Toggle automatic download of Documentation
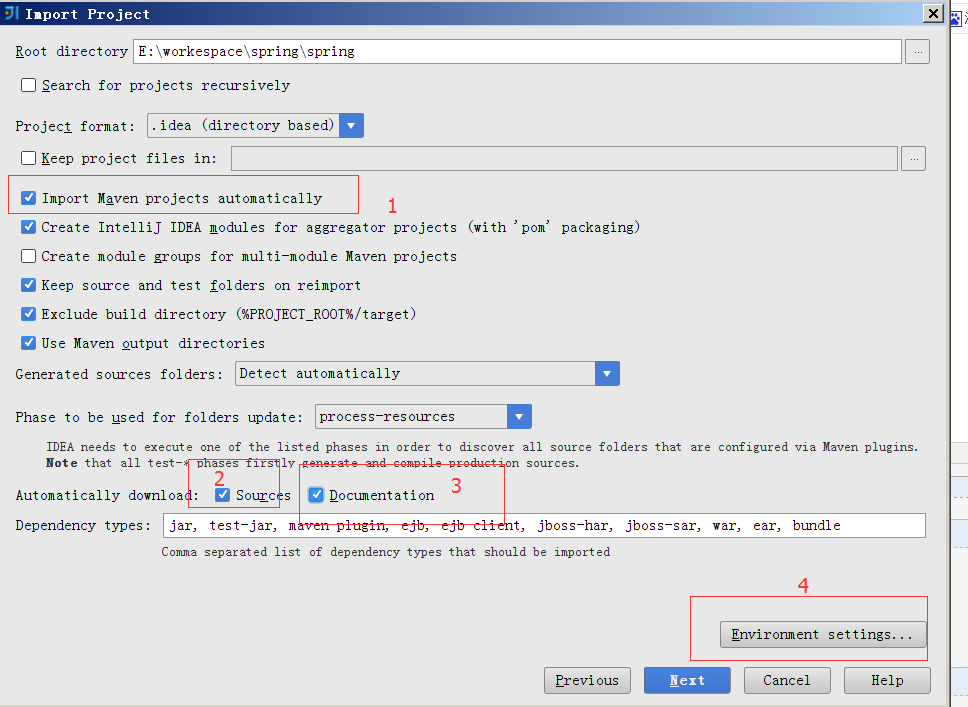968x707 pixels. tap(316, 495)
